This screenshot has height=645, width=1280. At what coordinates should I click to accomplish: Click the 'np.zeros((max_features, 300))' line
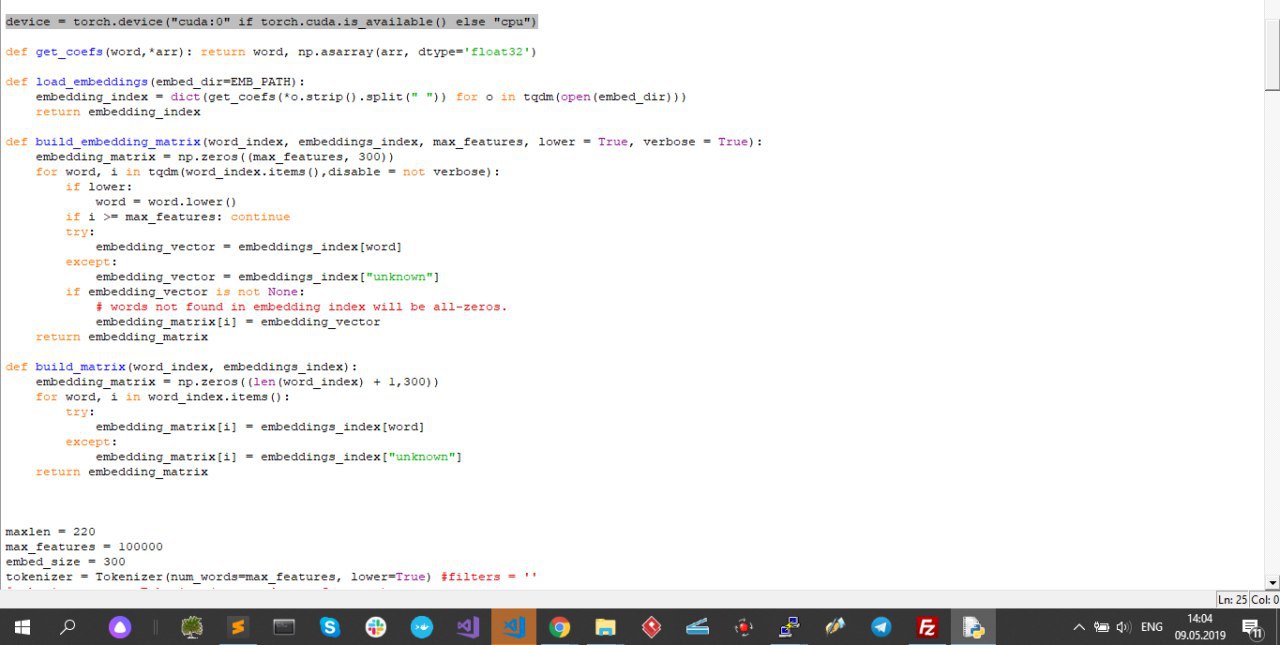pos(215,156)
